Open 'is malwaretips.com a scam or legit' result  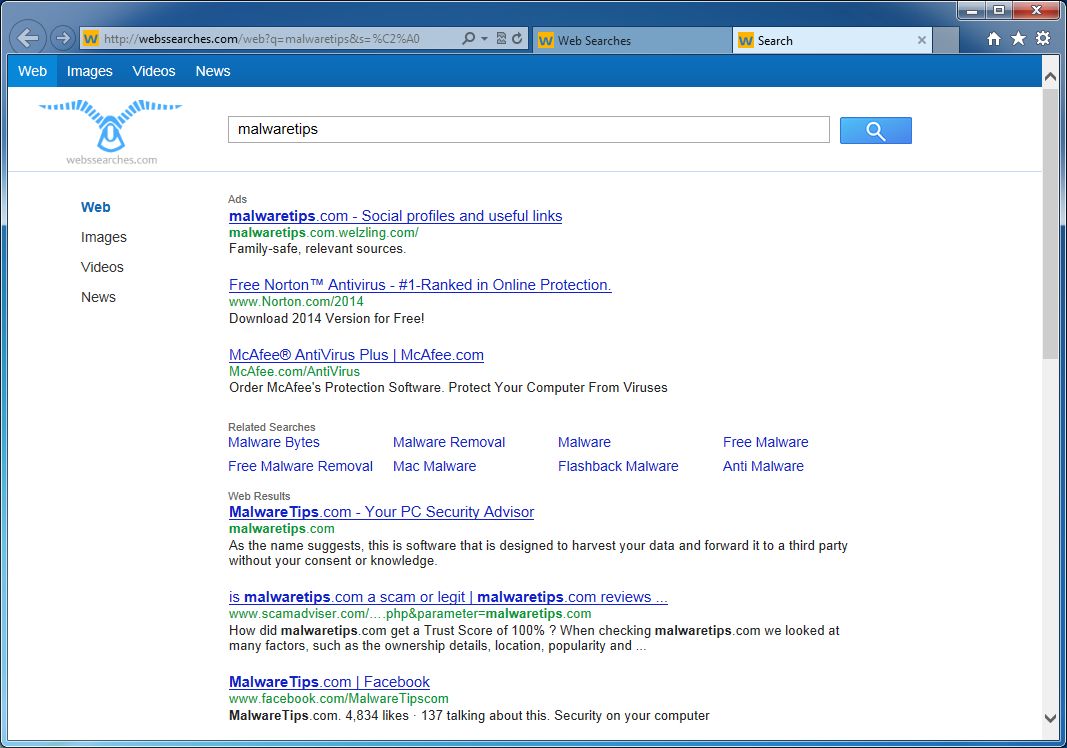(x=448, y=597)
